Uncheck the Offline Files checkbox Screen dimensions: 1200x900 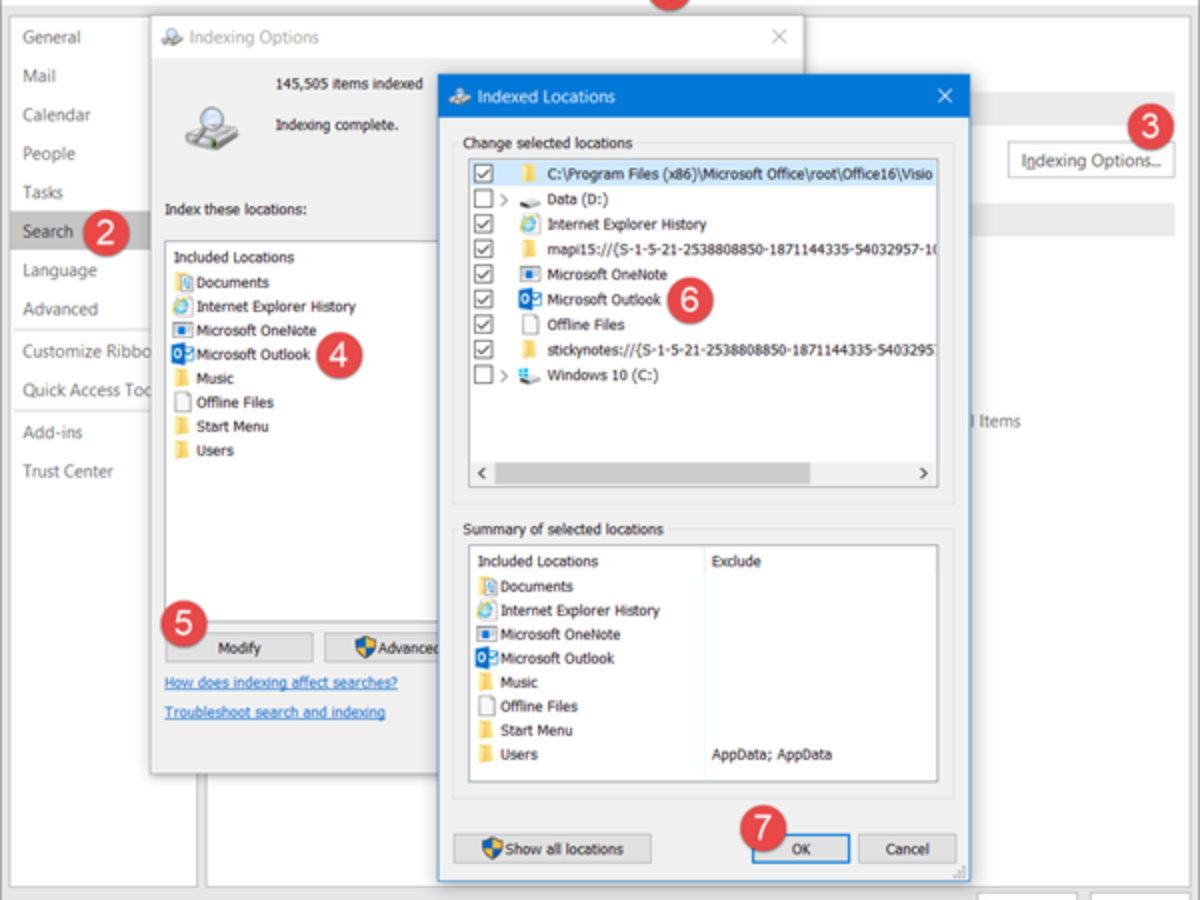coord(484,324)
